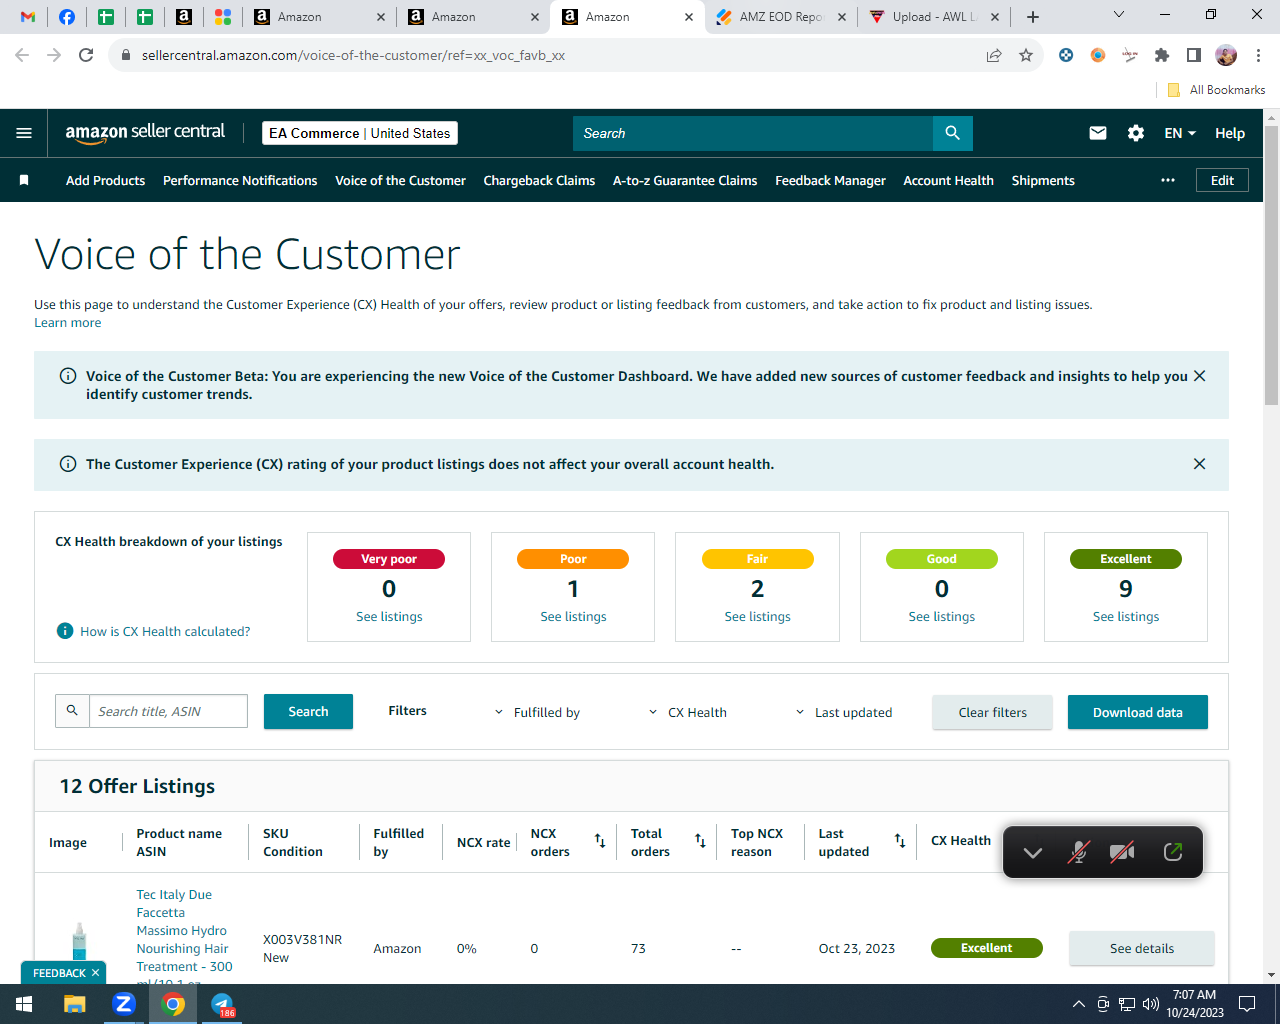Click the share-this-page icon in the address bar
The height and width of the screenshot is (1024, 1280).
(x=994, y=55)
